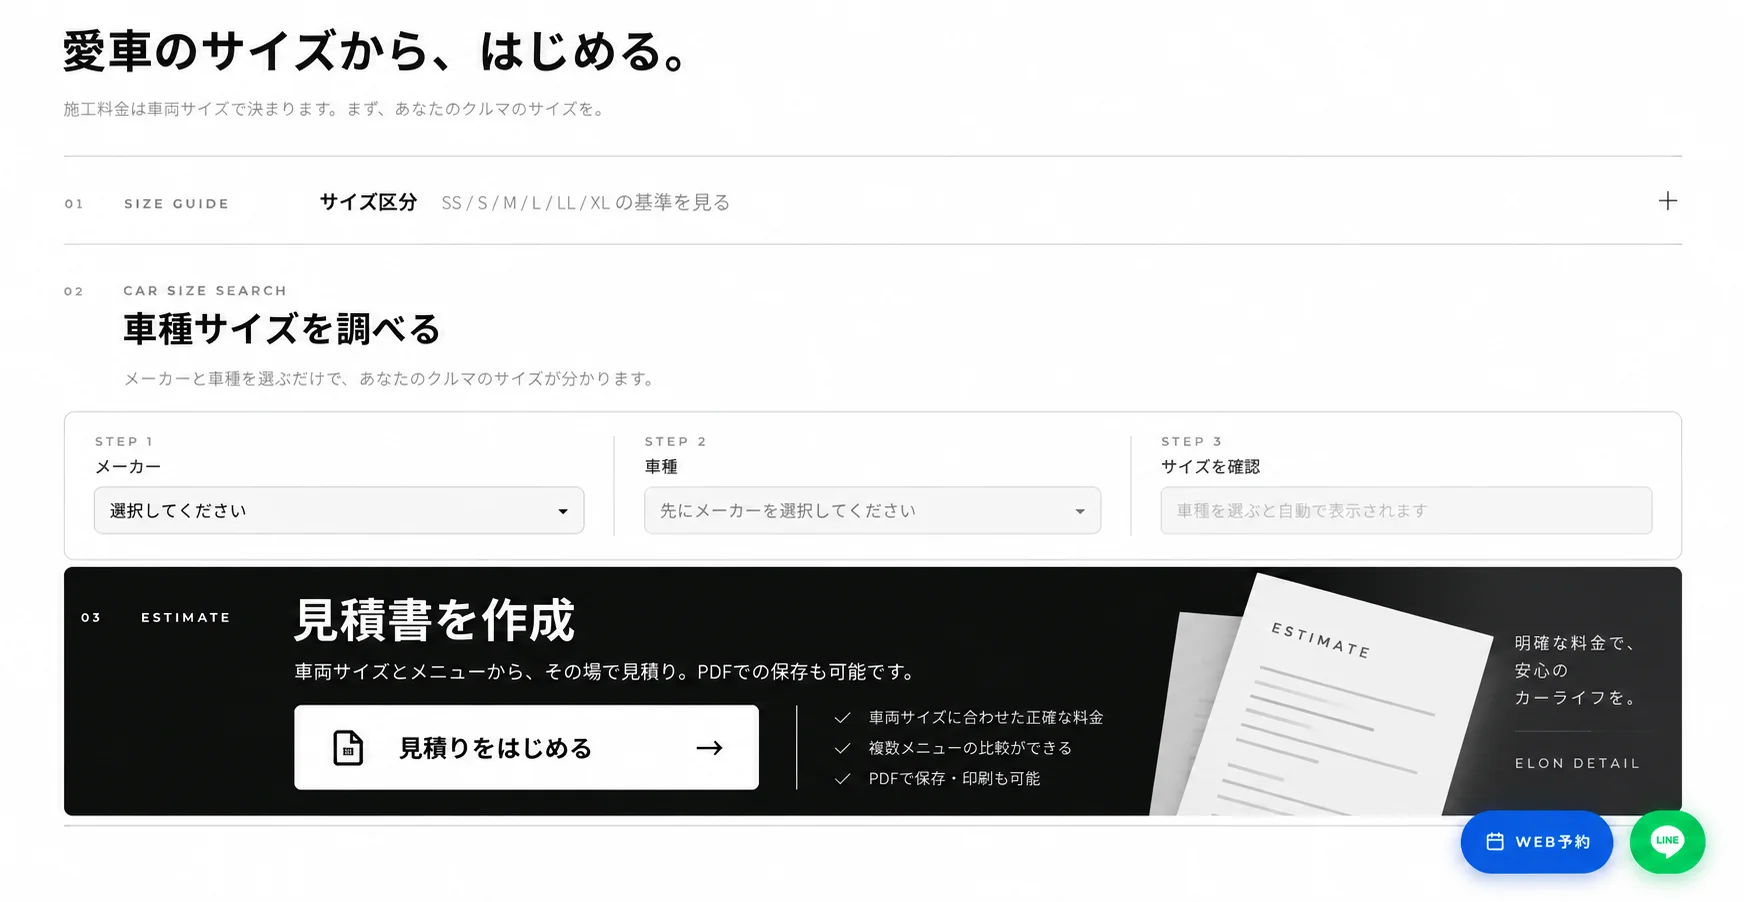This screenshot has height=902, width=1744.
Task: Click the 03 ESTIMATE section label
Action: coord(156,618)
